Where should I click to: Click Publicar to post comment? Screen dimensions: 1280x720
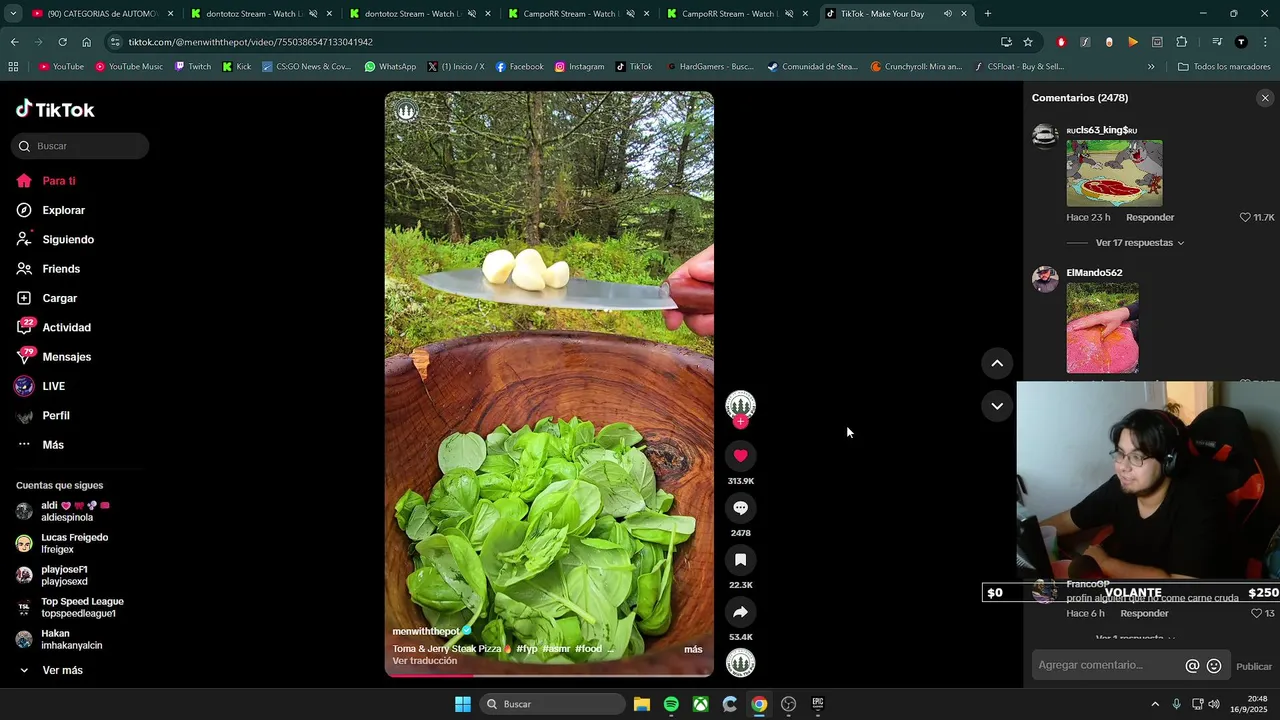point(1254,667)
